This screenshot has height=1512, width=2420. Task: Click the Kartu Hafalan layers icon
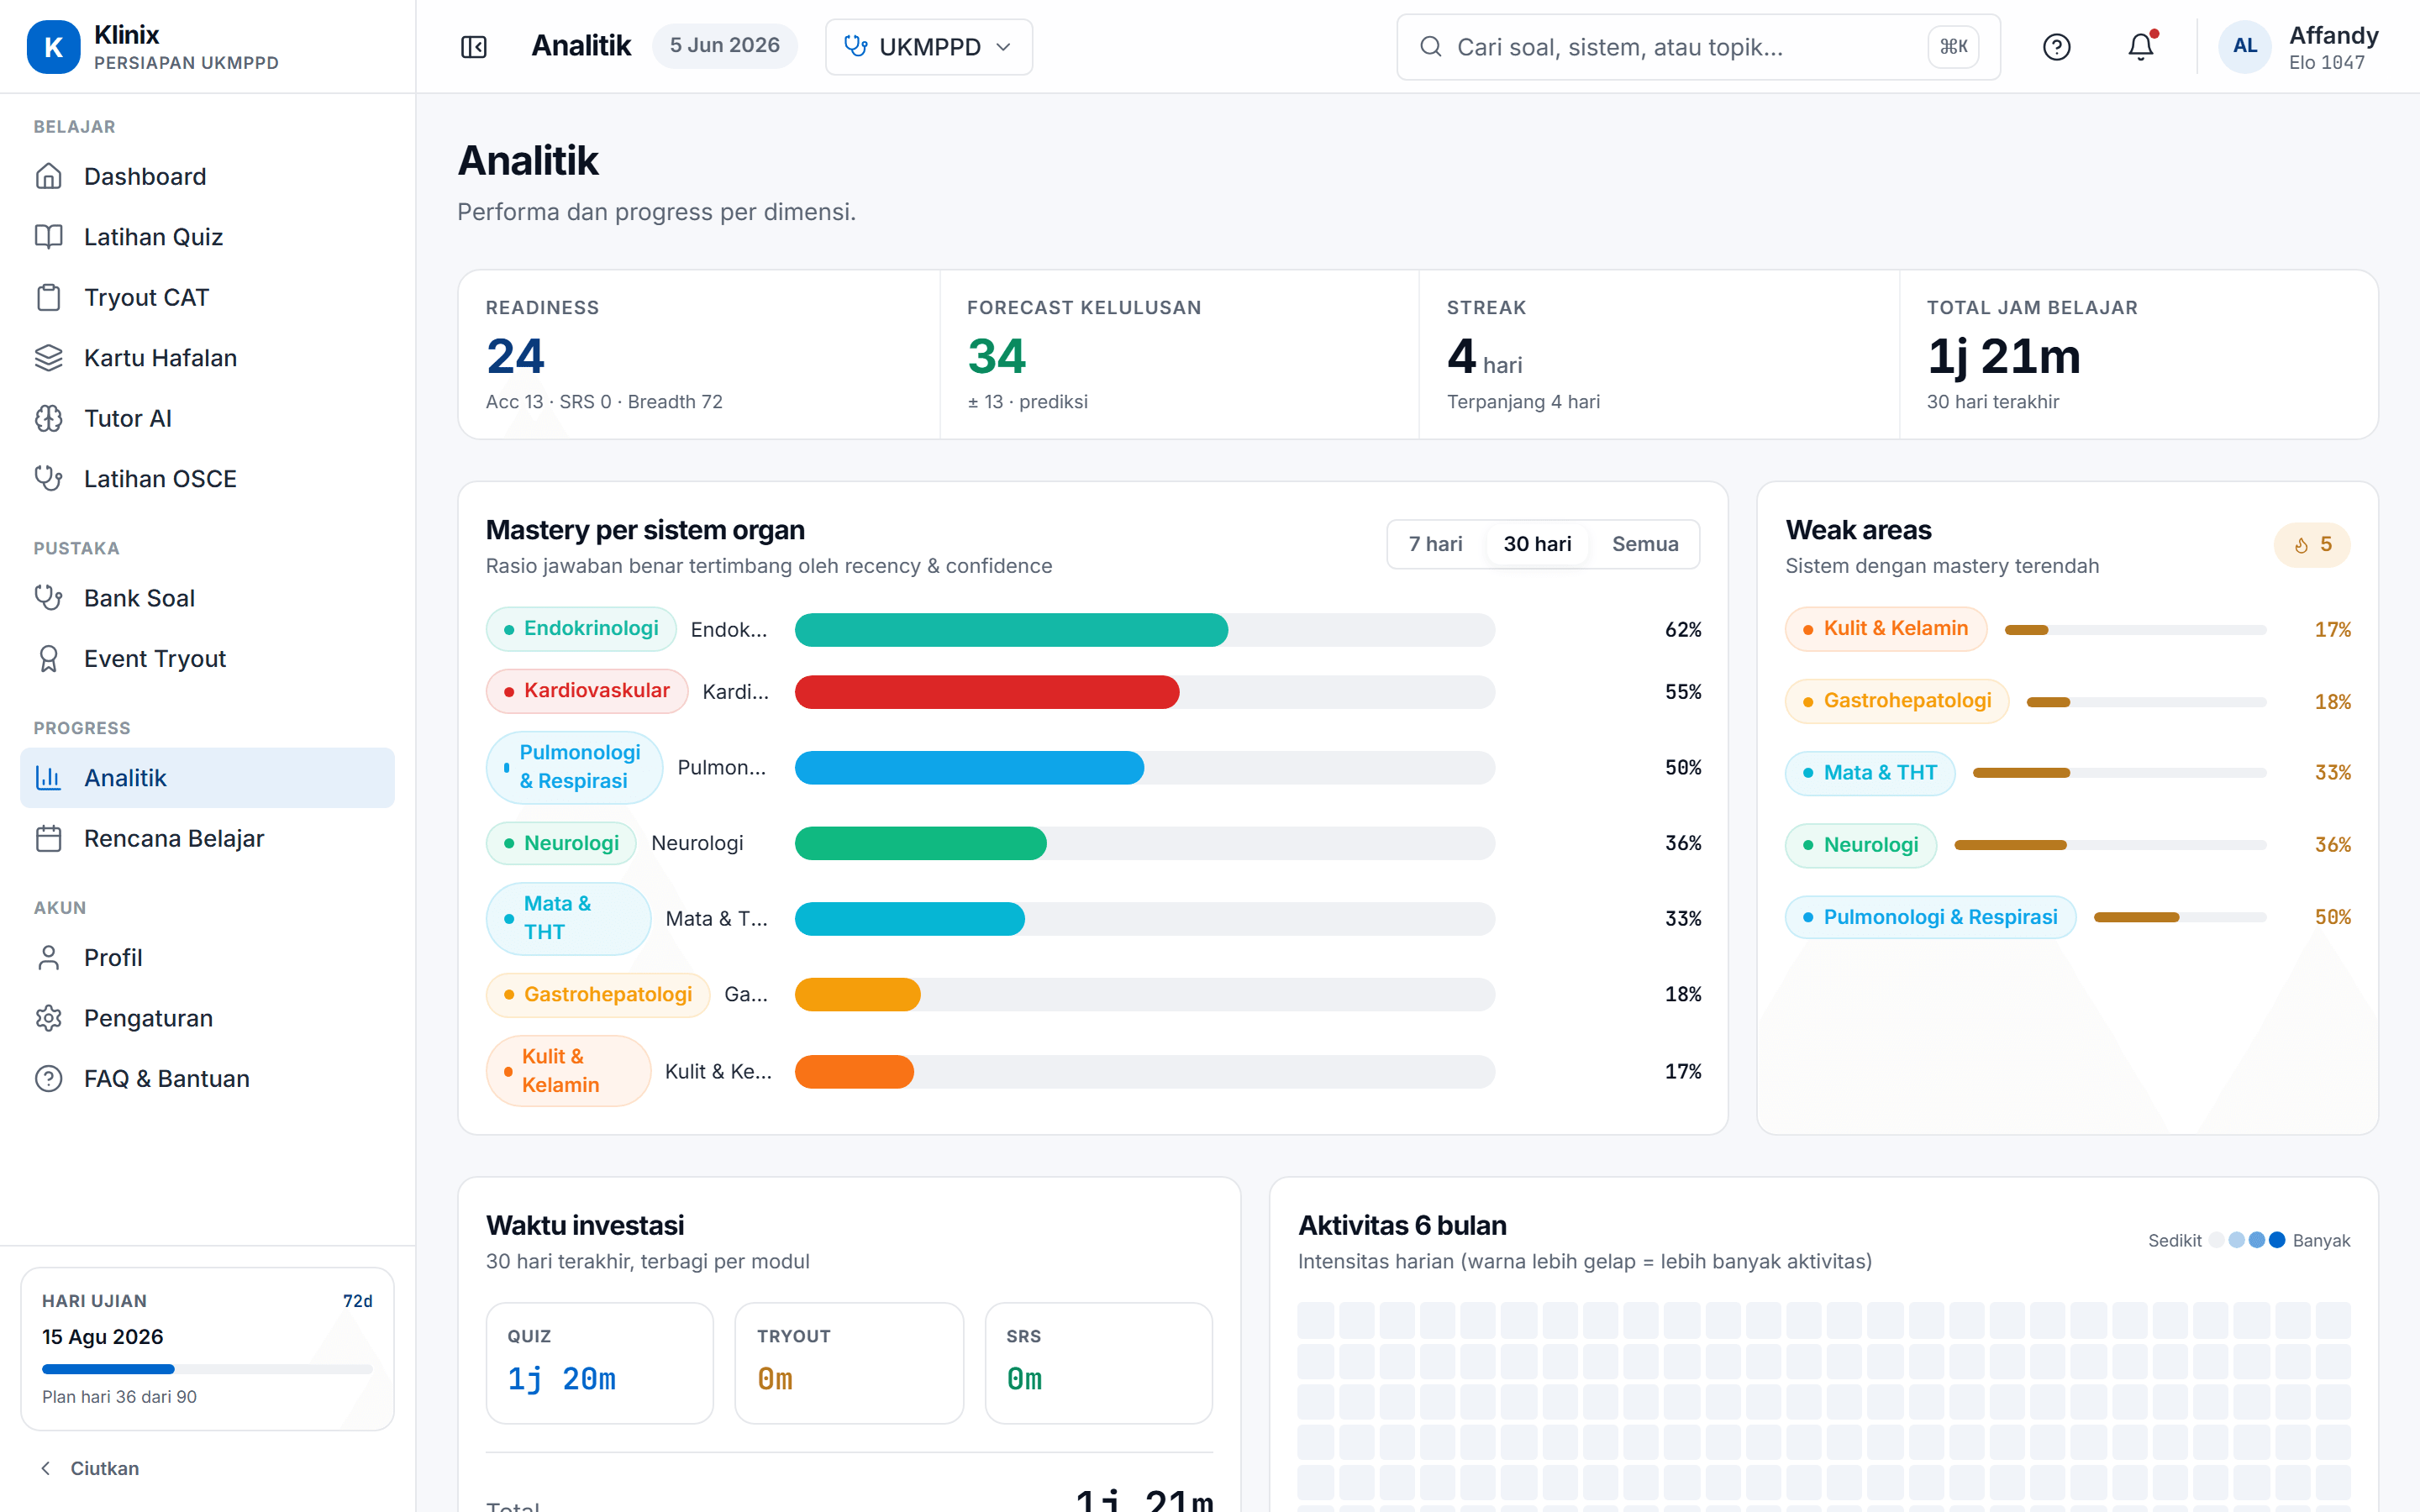coord(49,358)
